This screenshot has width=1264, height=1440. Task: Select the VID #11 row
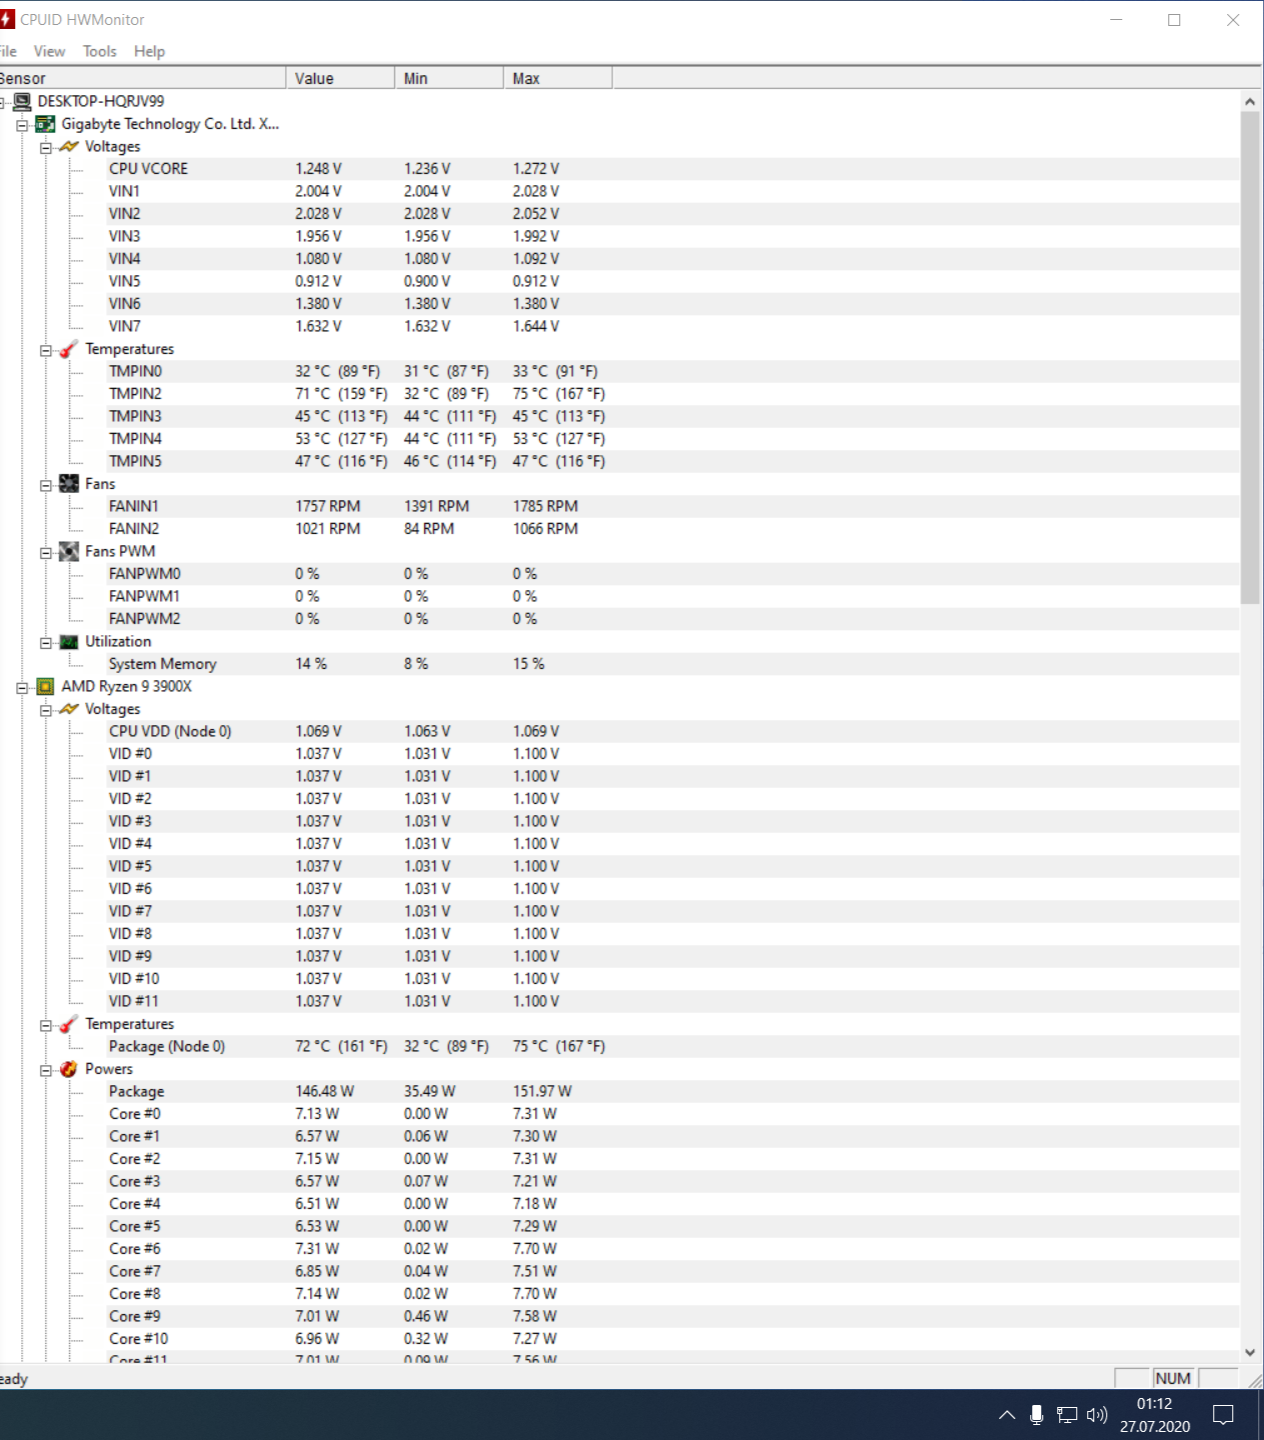click(x=673, y=1001)
